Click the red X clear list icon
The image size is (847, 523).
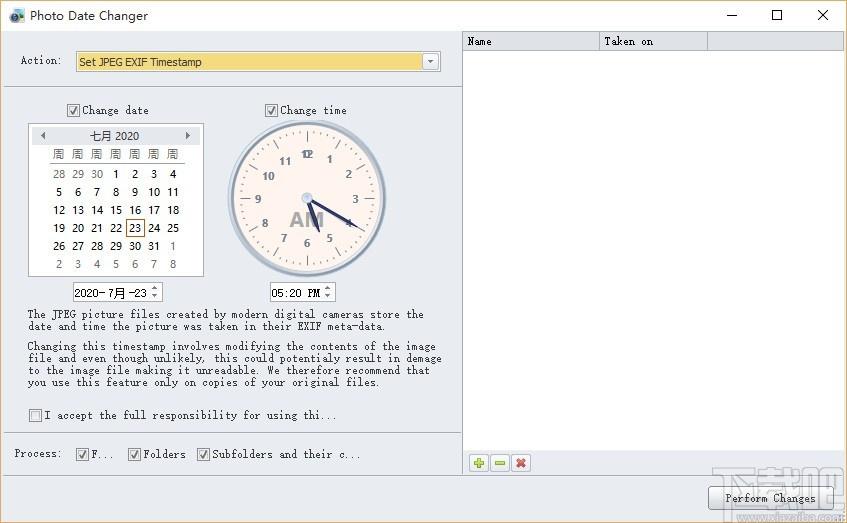click(521, 463)
